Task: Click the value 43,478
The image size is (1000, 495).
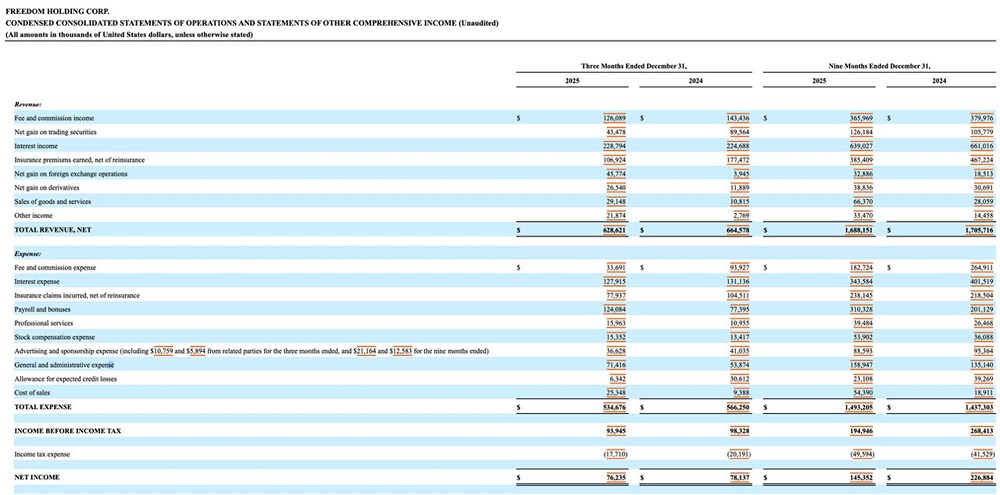Action: click(614, 132)
